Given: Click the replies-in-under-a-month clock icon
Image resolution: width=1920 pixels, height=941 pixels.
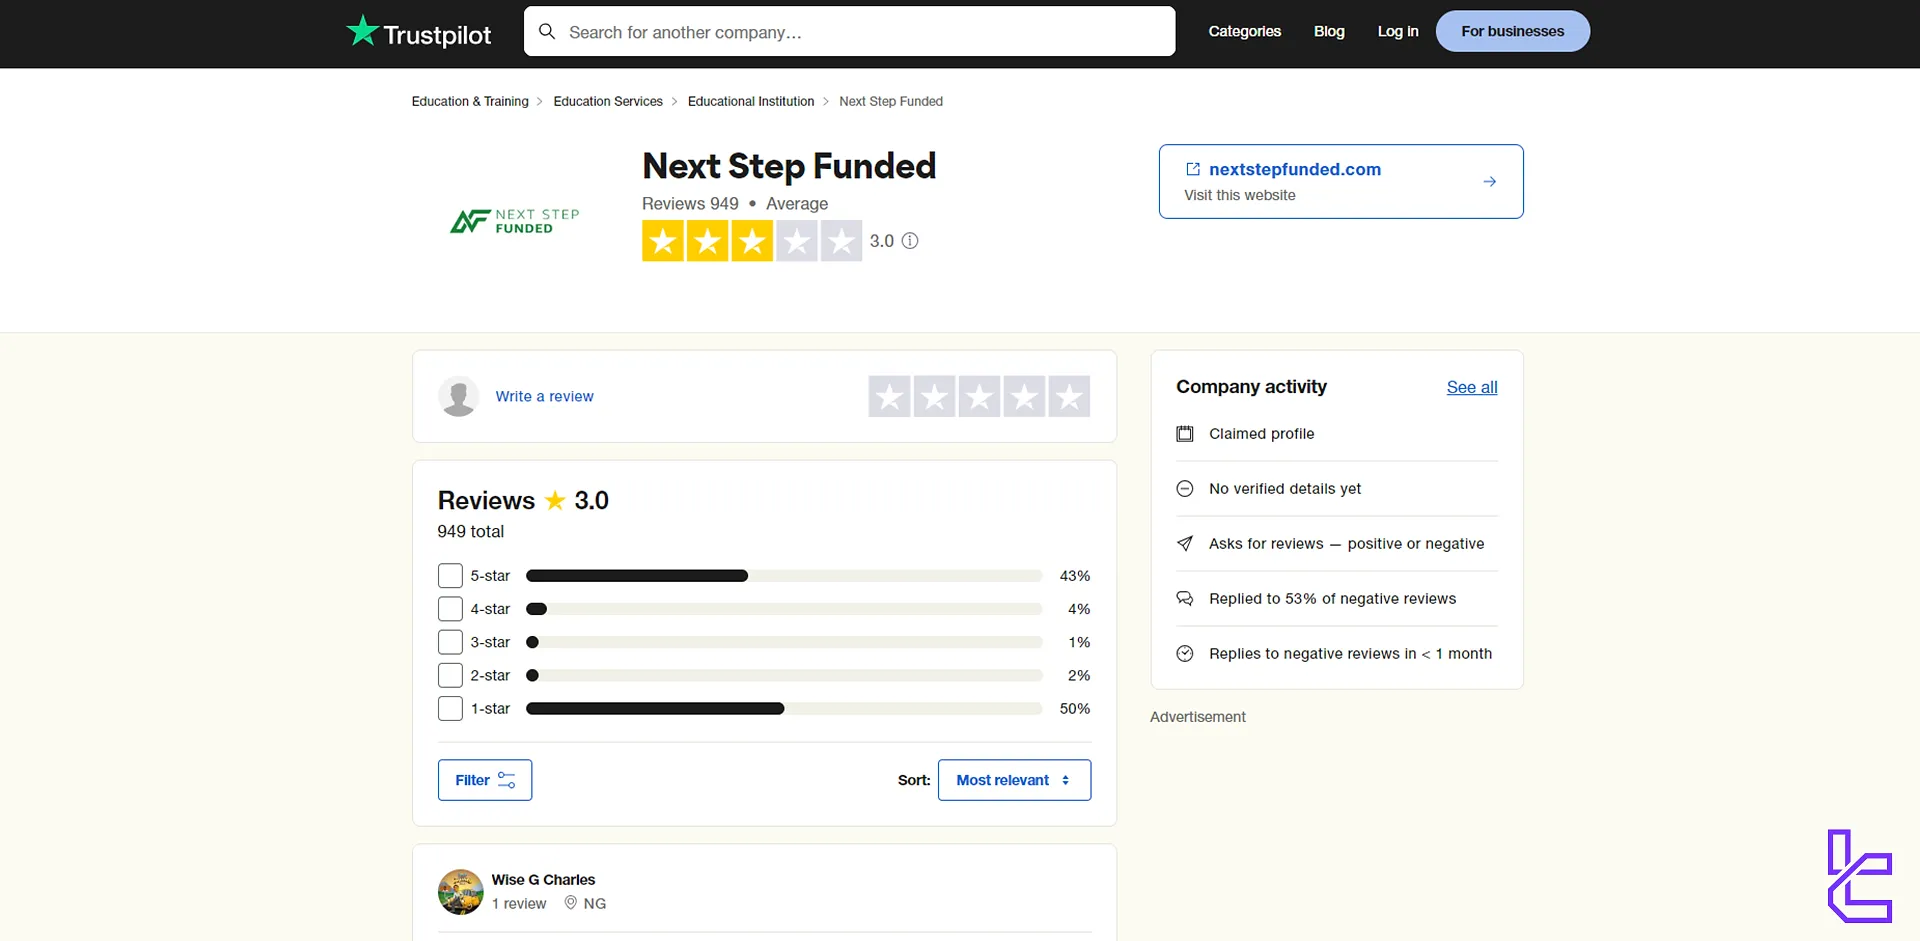Looking at the screenshot, I should (1185, 653).
